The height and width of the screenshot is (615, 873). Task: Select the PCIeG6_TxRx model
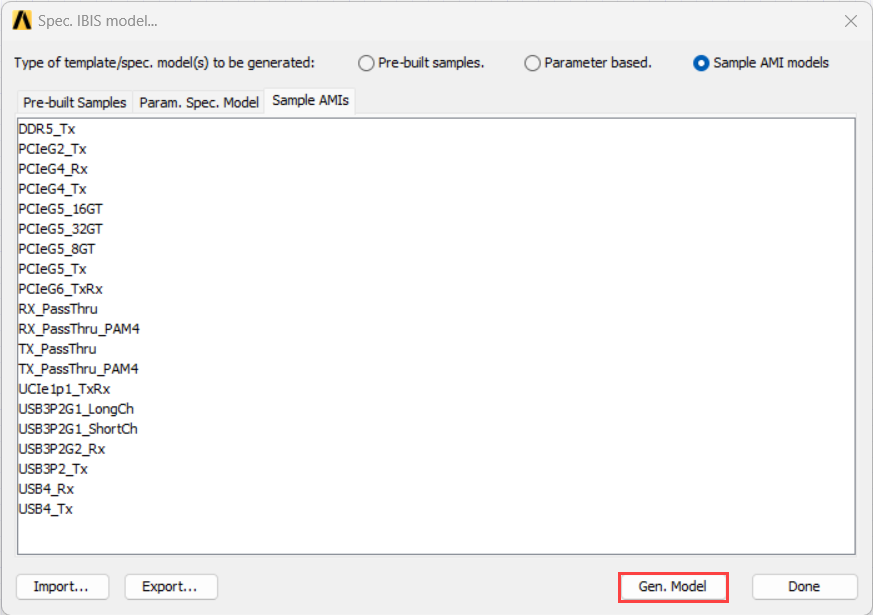[59, 288]
